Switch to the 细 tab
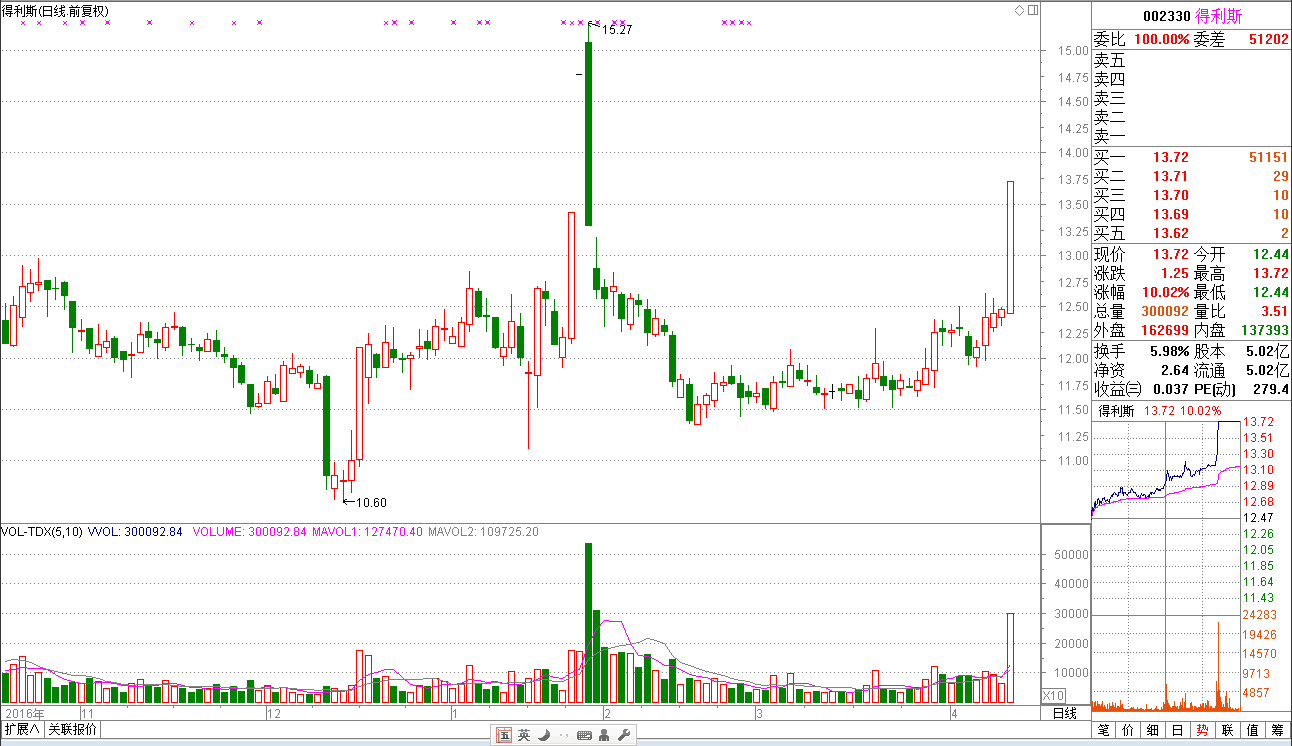The height and width of the screenshot is (746, 1292). 1153,730
